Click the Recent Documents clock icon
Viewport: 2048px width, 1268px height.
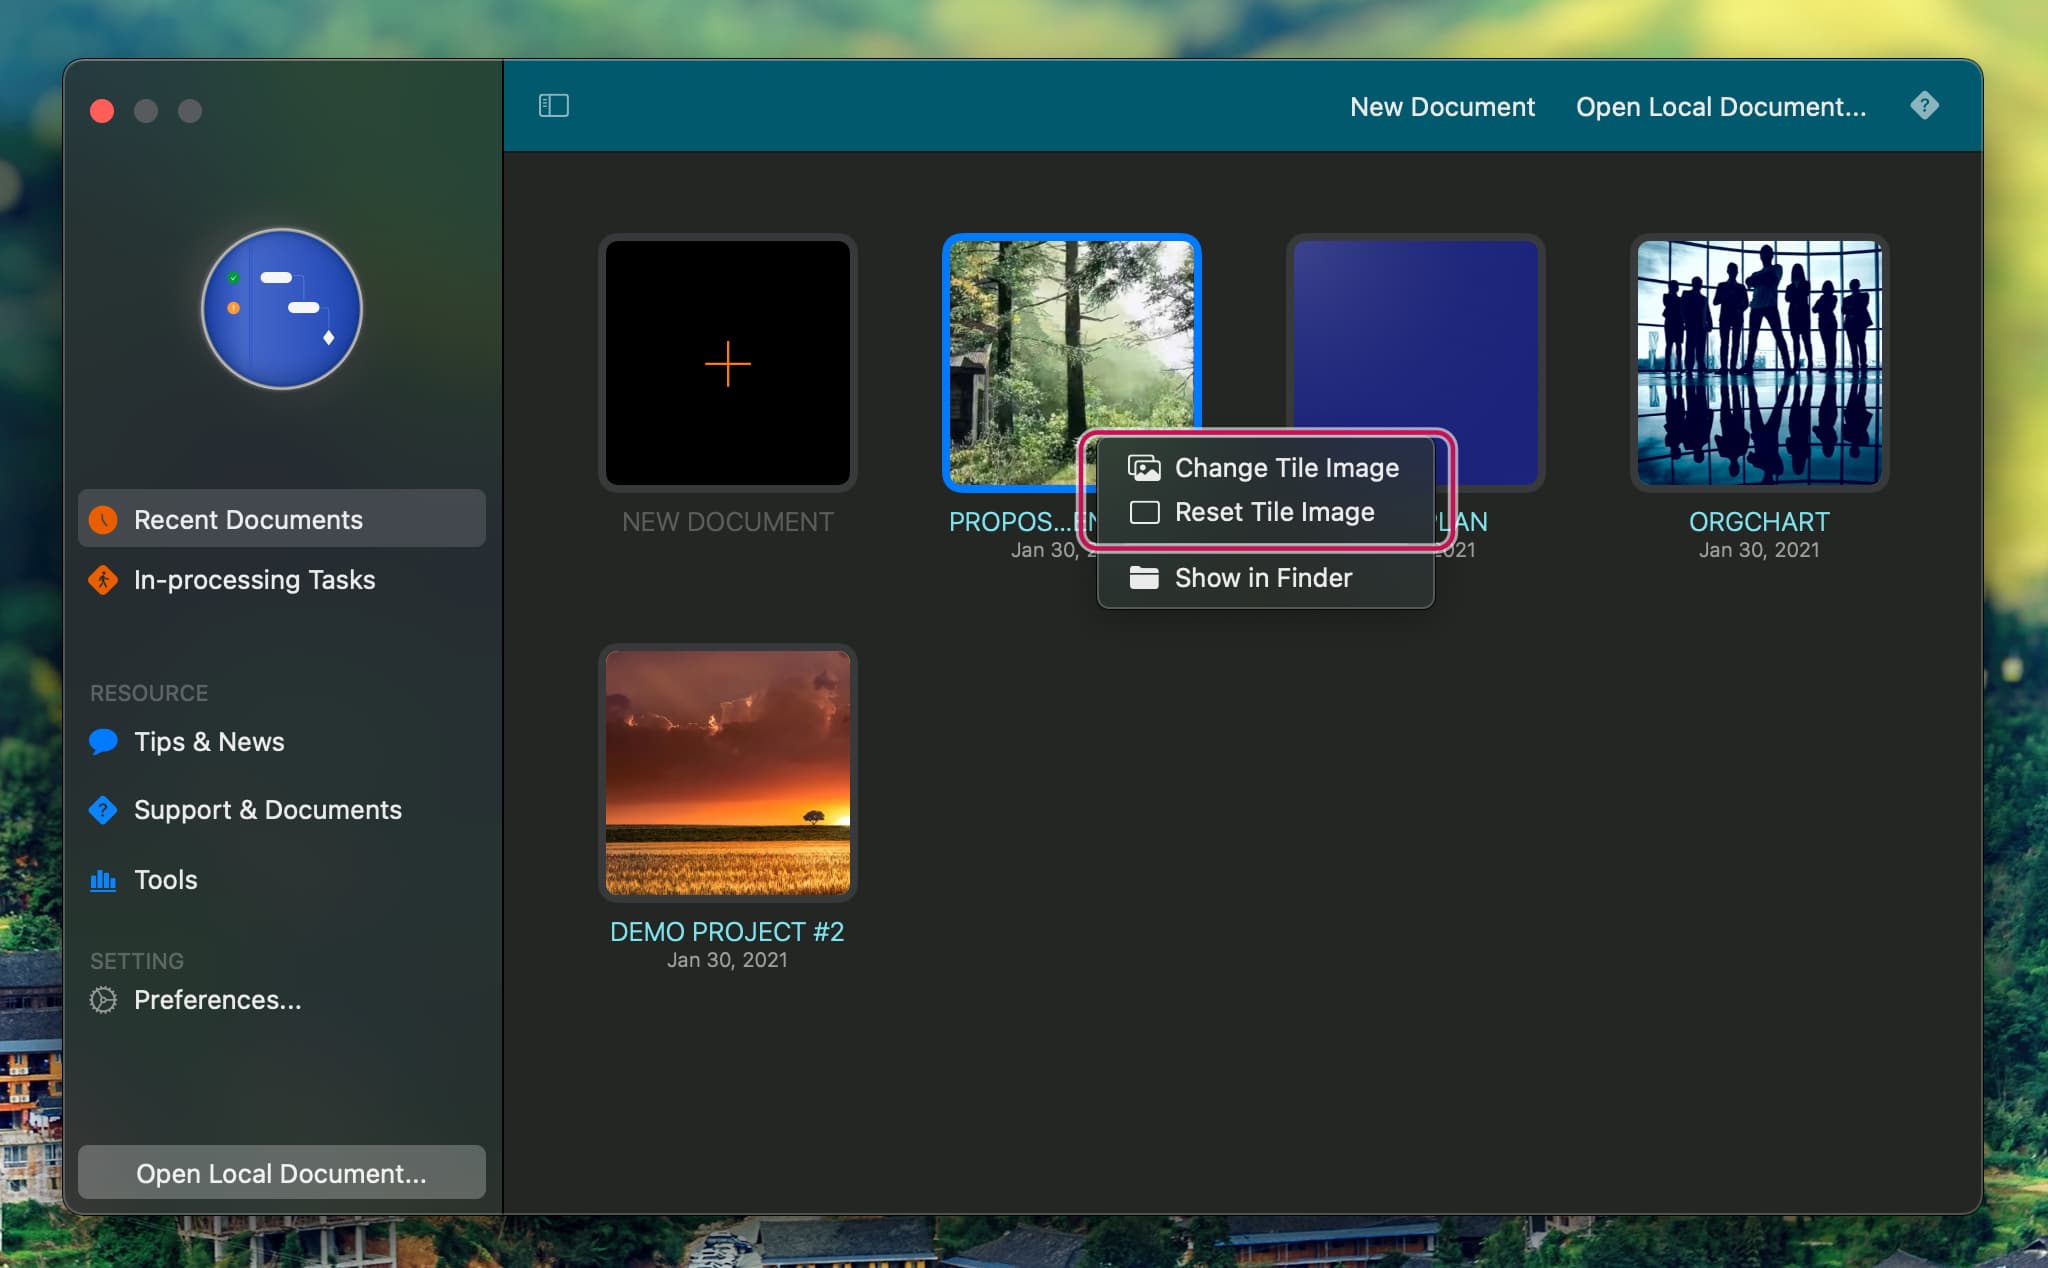pyautogui.click(x=103, y=520)
